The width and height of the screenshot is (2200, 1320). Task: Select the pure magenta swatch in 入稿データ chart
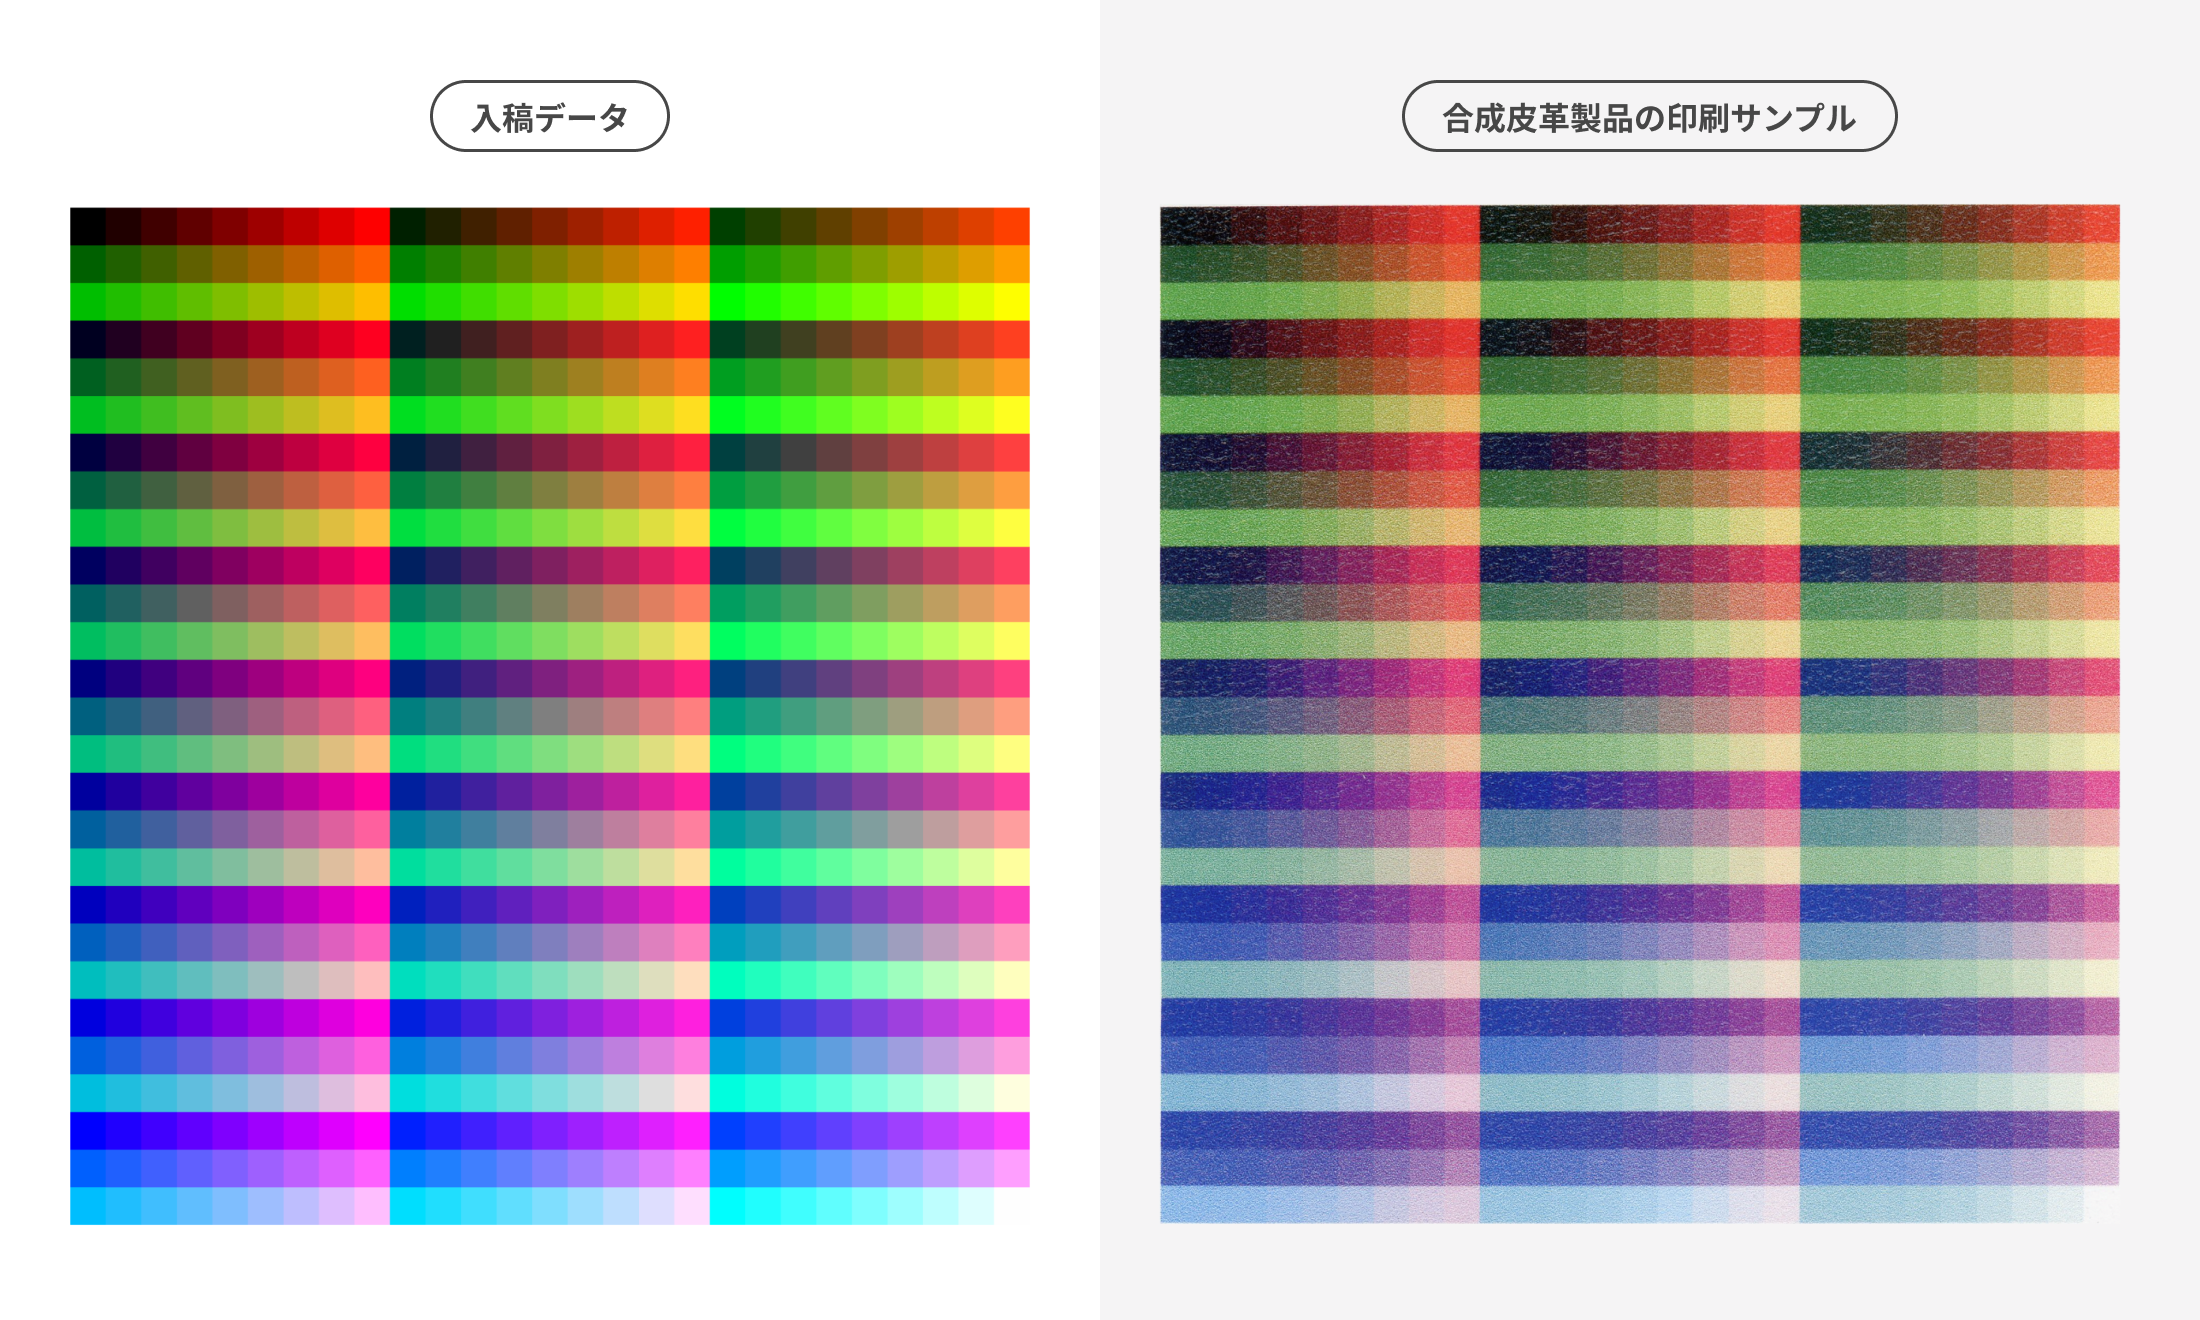pos(372,1130)
